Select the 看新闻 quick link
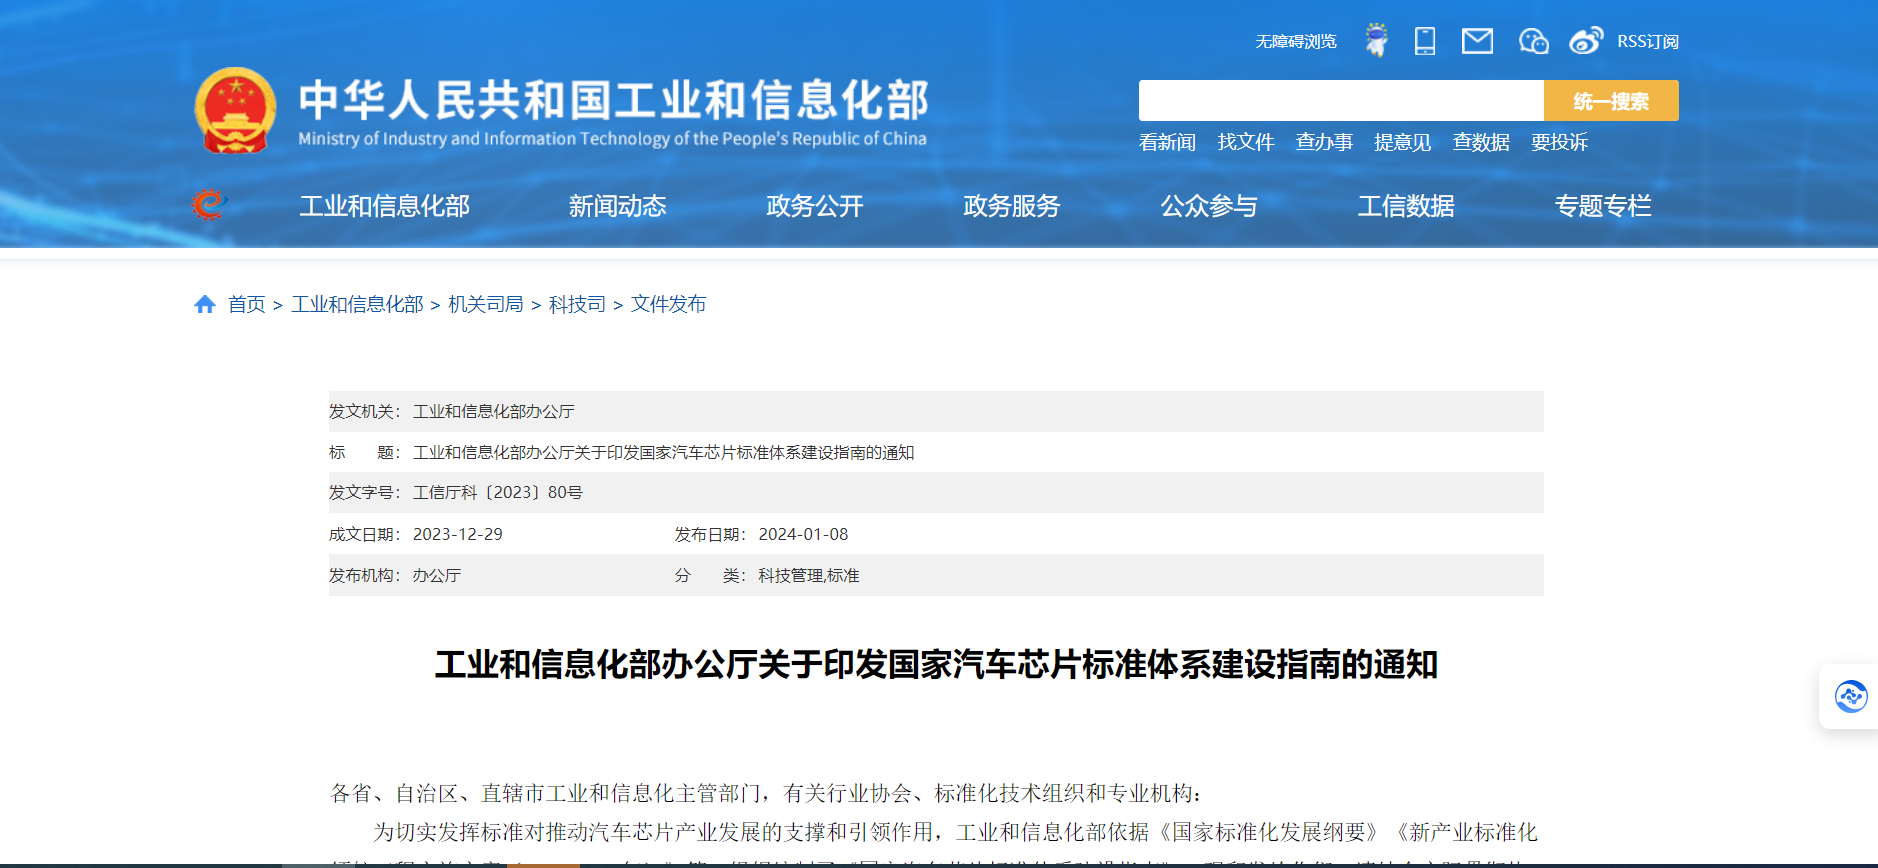The image size is (1878, 868). pyautogui.click(x=1167, y=142)
